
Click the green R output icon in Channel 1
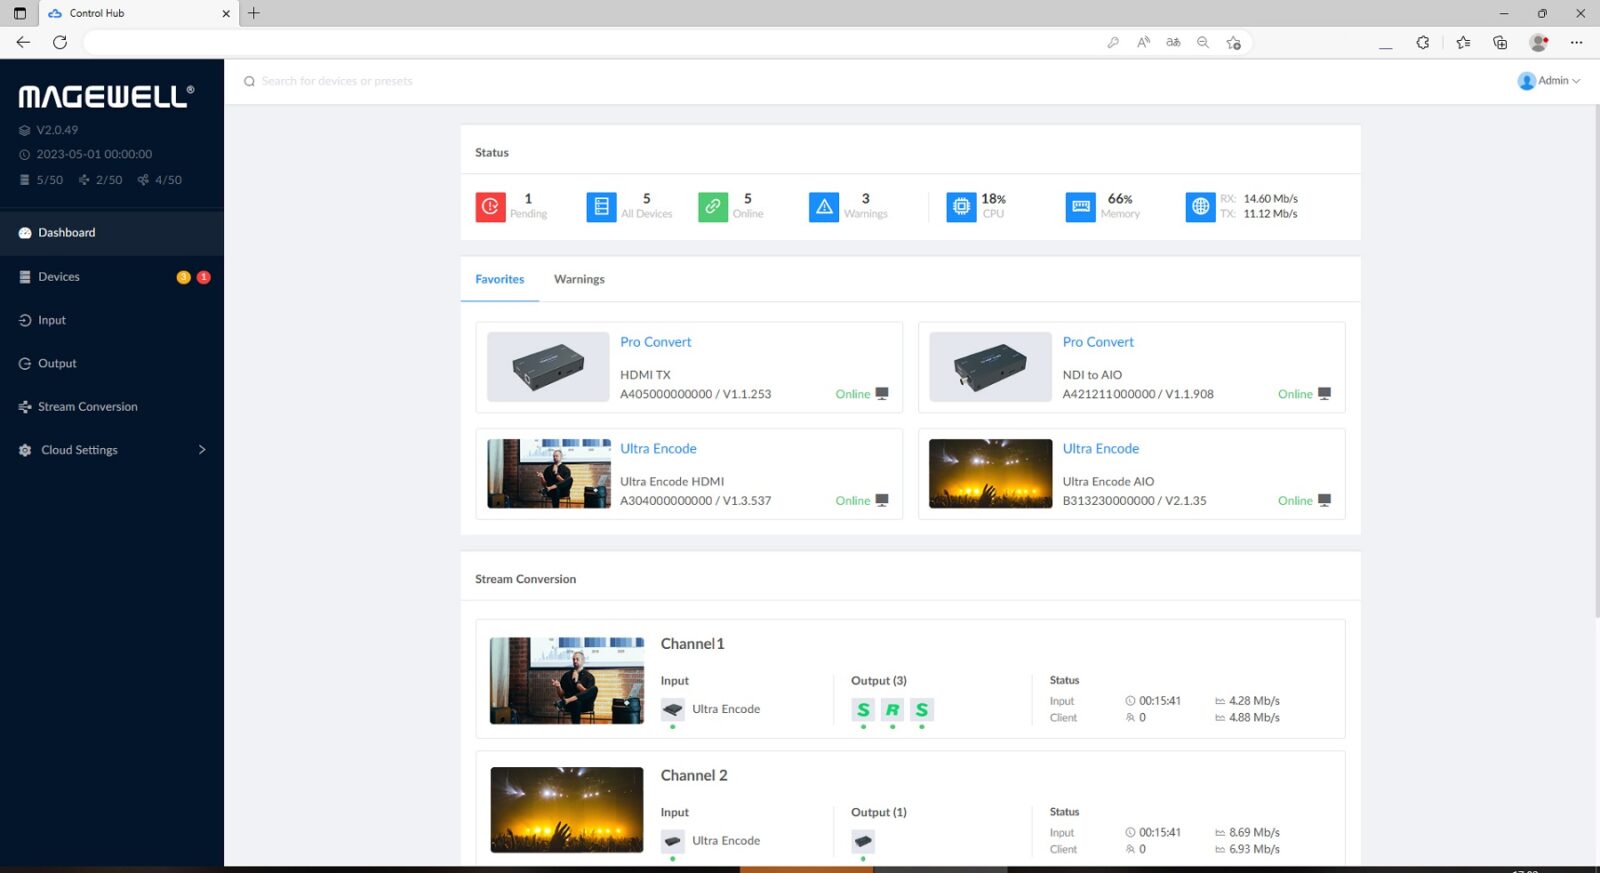[892, 710]
